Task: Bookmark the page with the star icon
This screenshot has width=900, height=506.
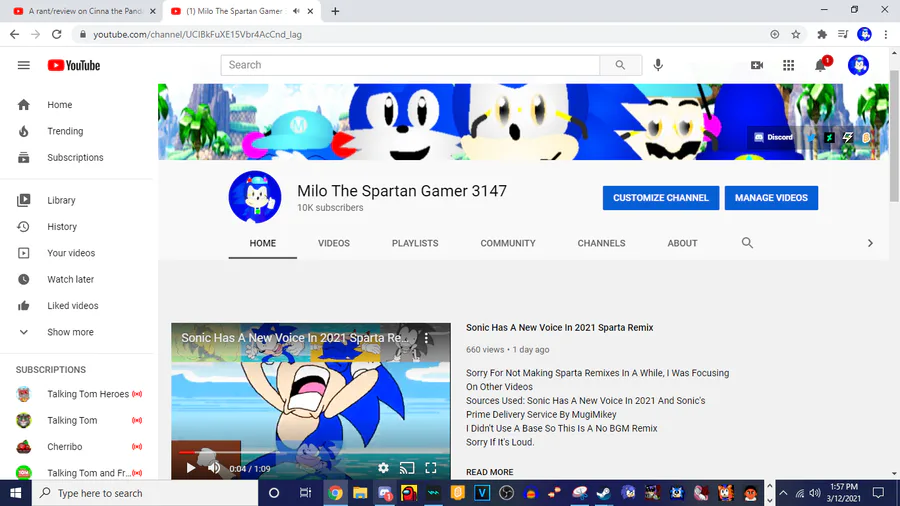Action: tap(796, 34)
